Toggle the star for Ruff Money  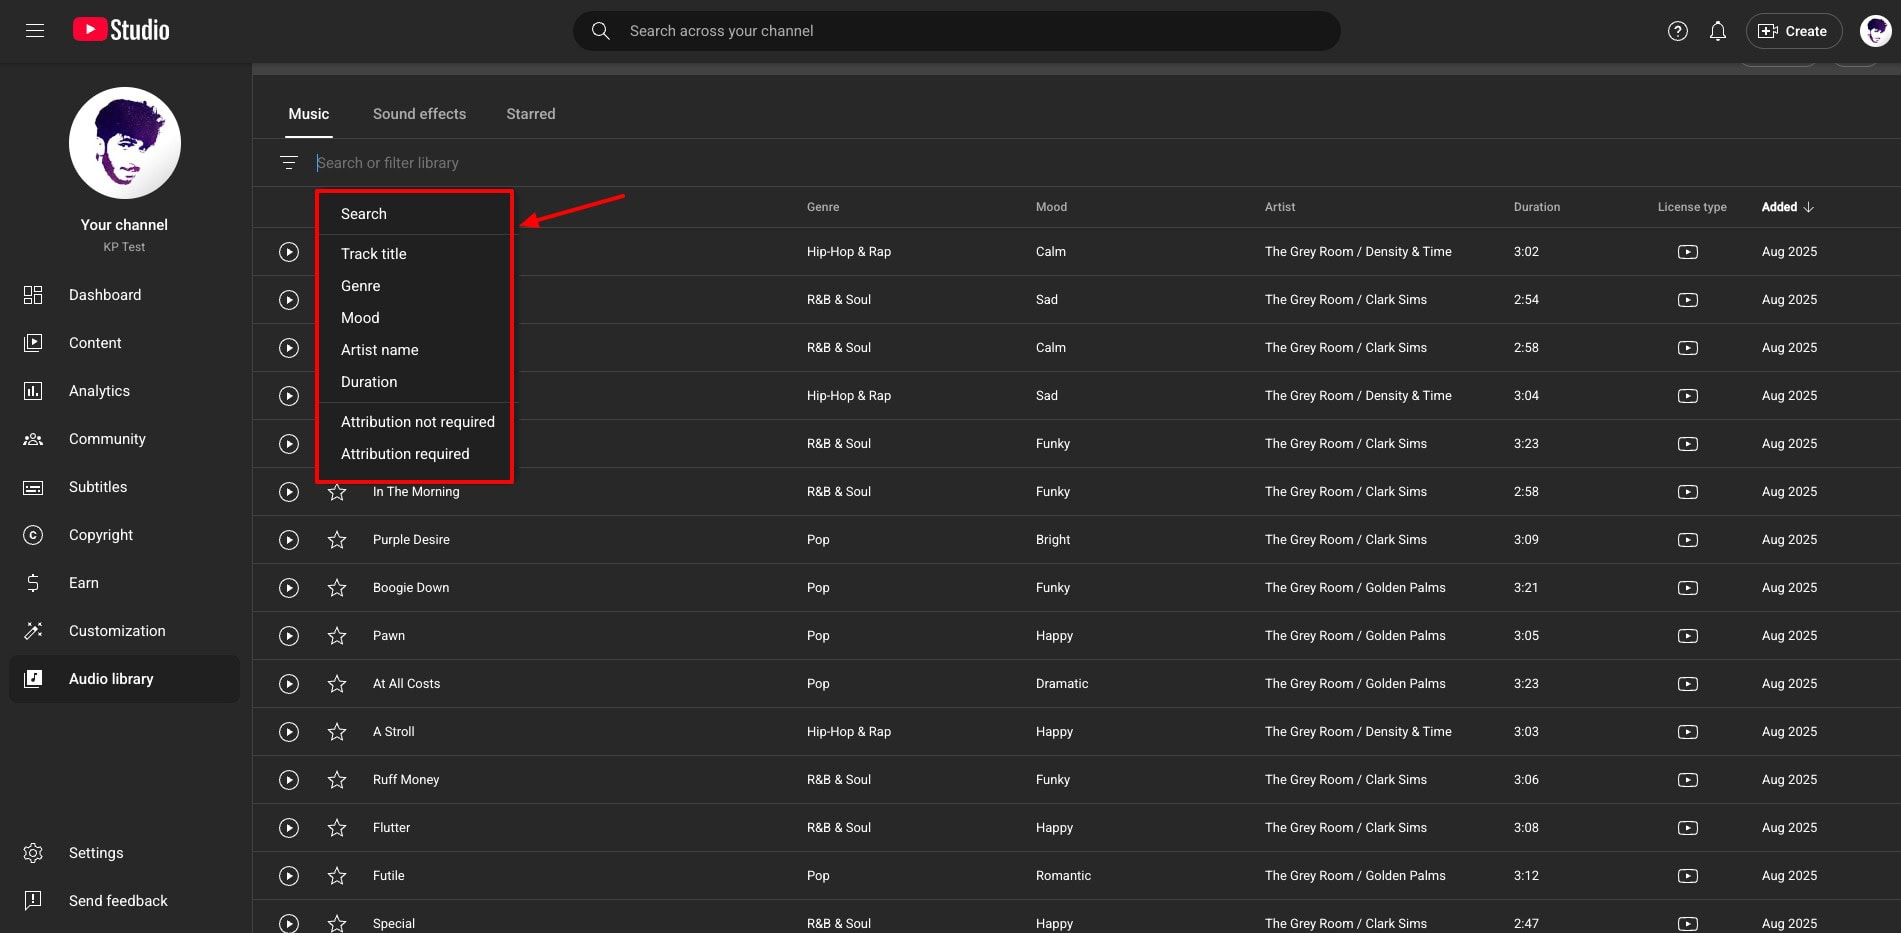click(337, 780)
